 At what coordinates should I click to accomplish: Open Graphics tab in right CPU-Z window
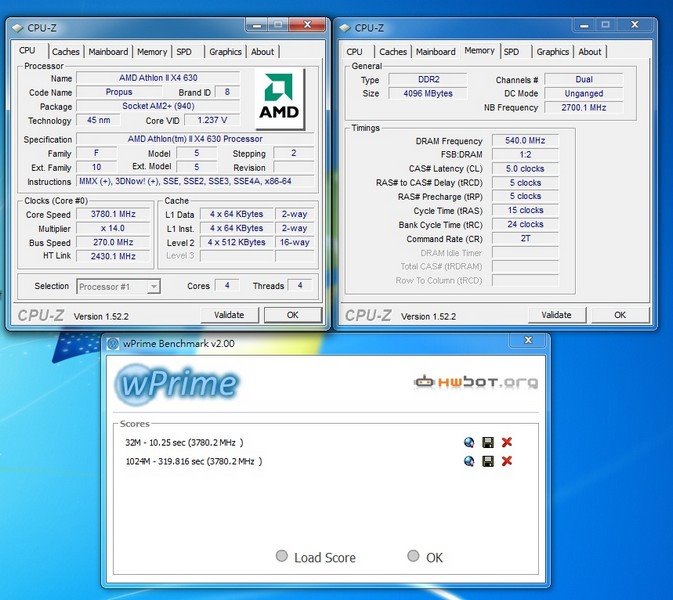(x=553, y=52)
